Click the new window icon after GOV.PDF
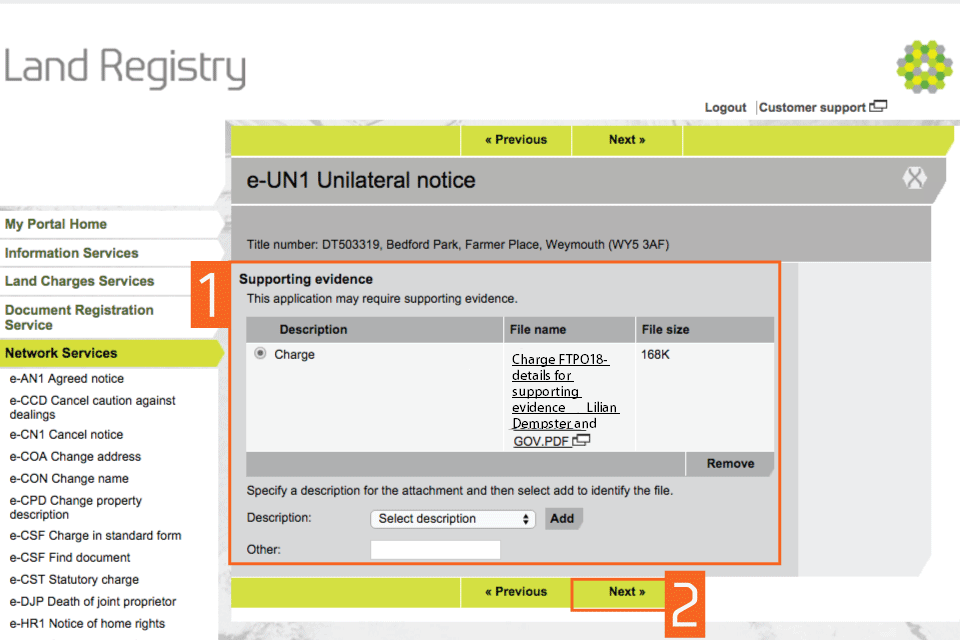960x640 pixels. 582,440
